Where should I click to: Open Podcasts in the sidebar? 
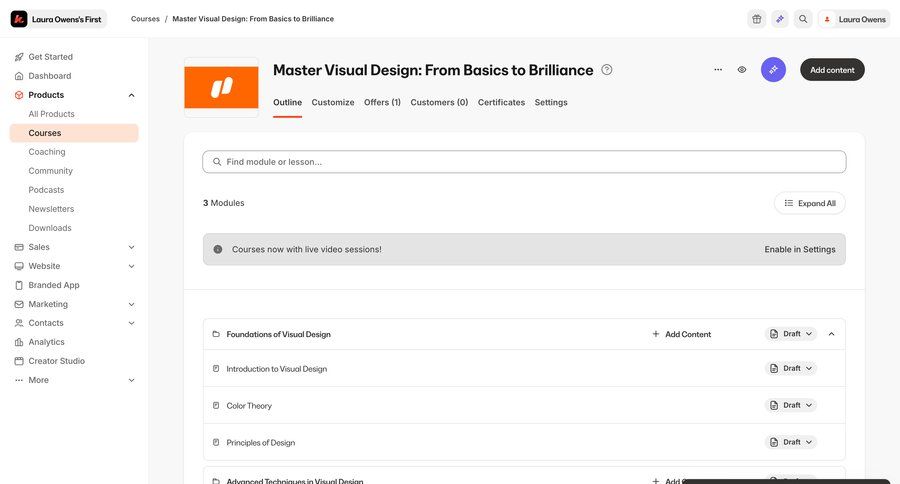(46, 189)
